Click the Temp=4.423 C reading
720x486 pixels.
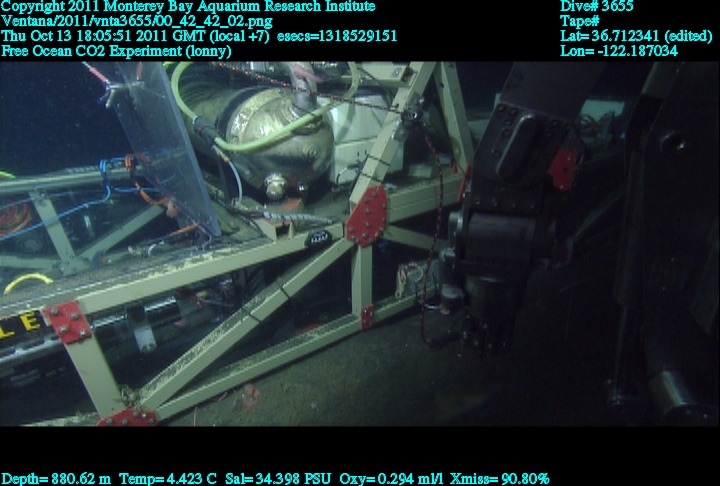tap(168, 479)
